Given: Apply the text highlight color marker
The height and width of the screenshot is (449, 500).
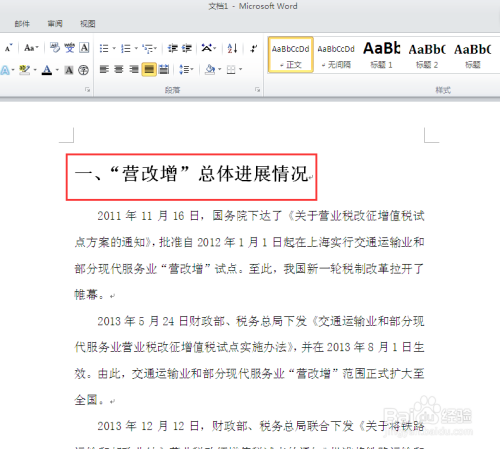Looking at the screenshot, I should tap(25, 70).
